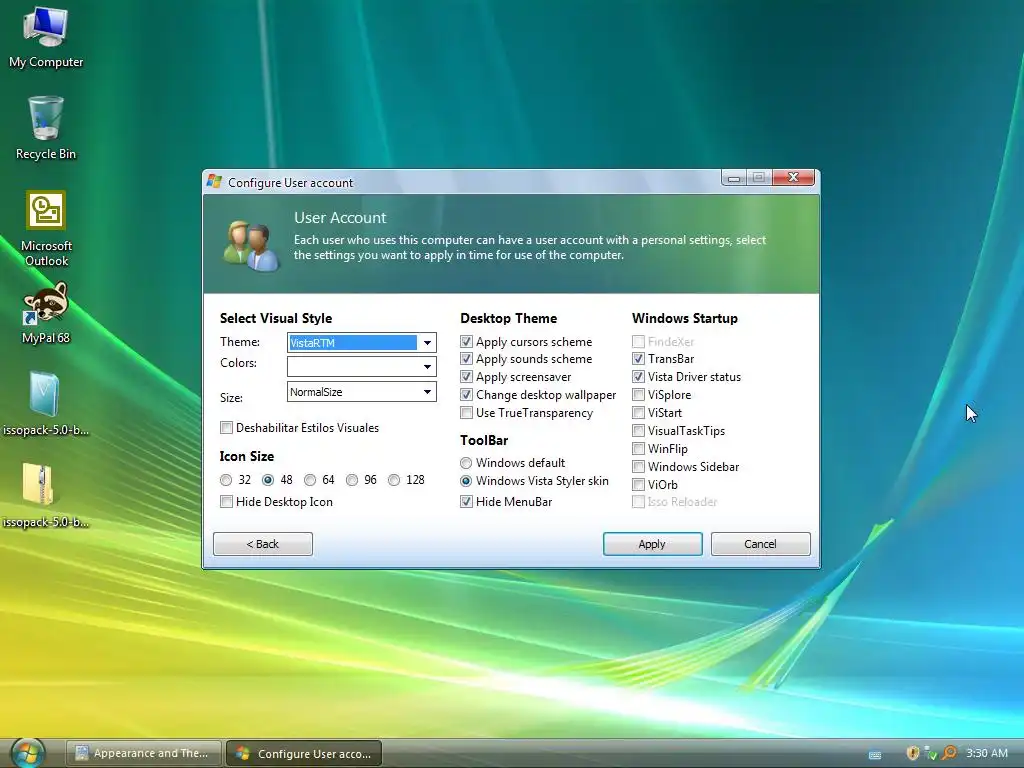Click the green checkmark device tray icon
This screenshot has height=768, width=1024.
pos(931,753)
